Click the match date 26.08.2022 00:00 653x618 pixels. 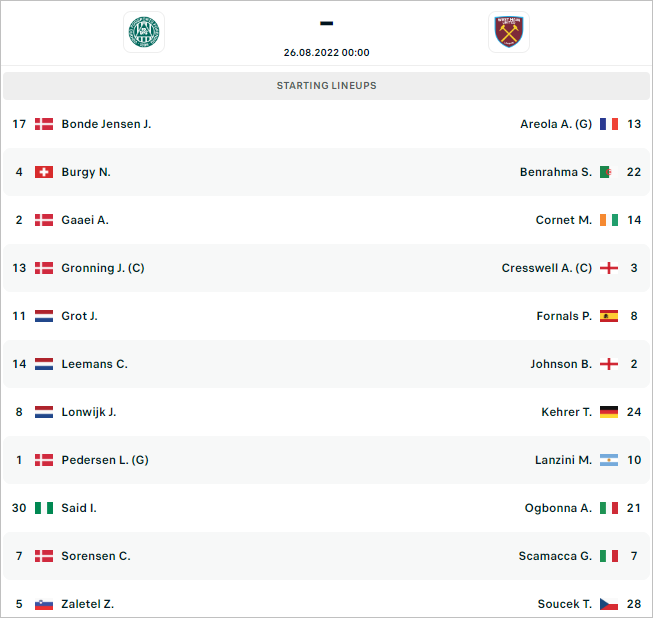point(326,52)
